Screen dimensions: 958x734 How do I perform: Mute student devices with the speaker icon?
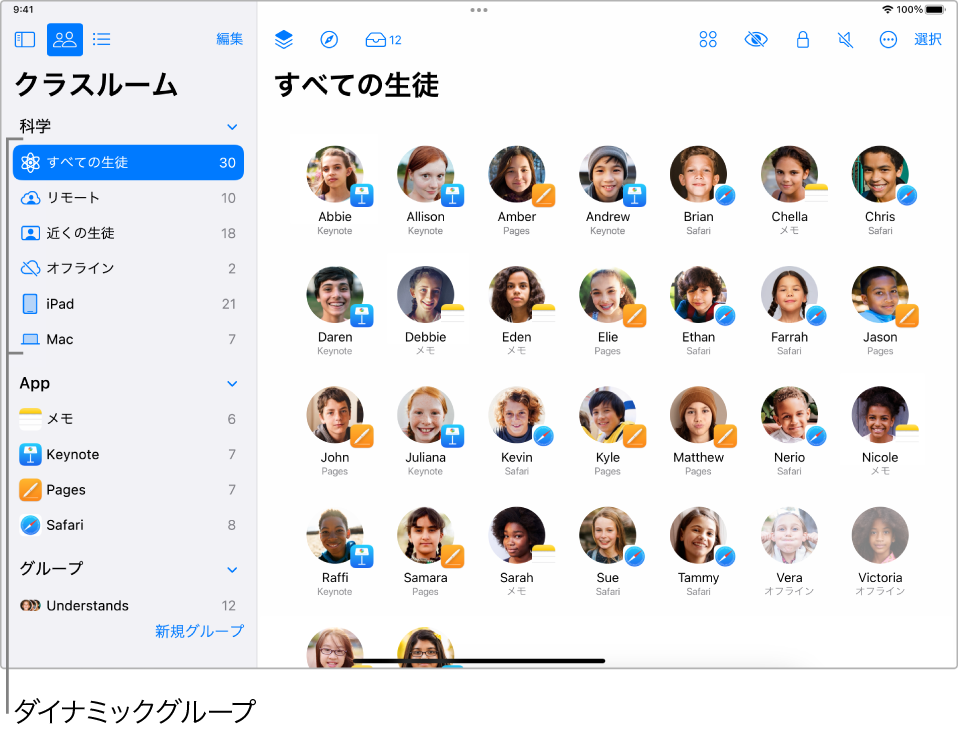845,39
